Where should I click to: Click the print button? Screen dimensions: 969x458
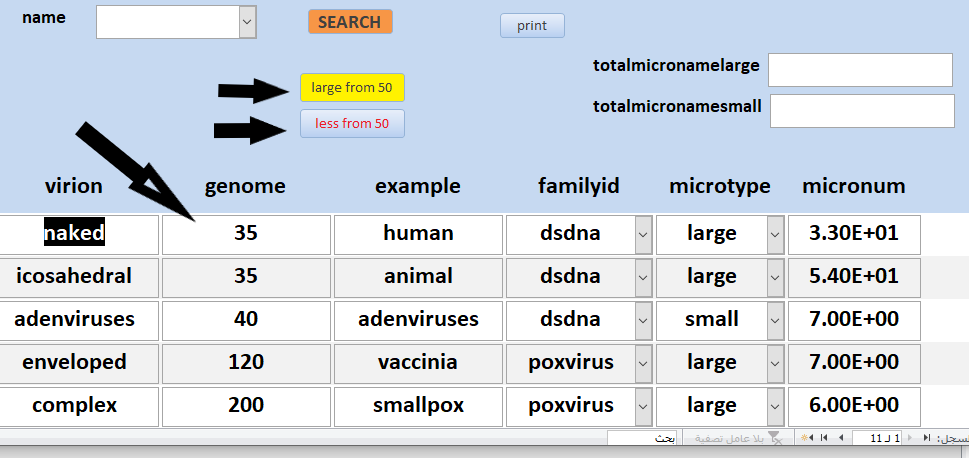pos(532,25)
